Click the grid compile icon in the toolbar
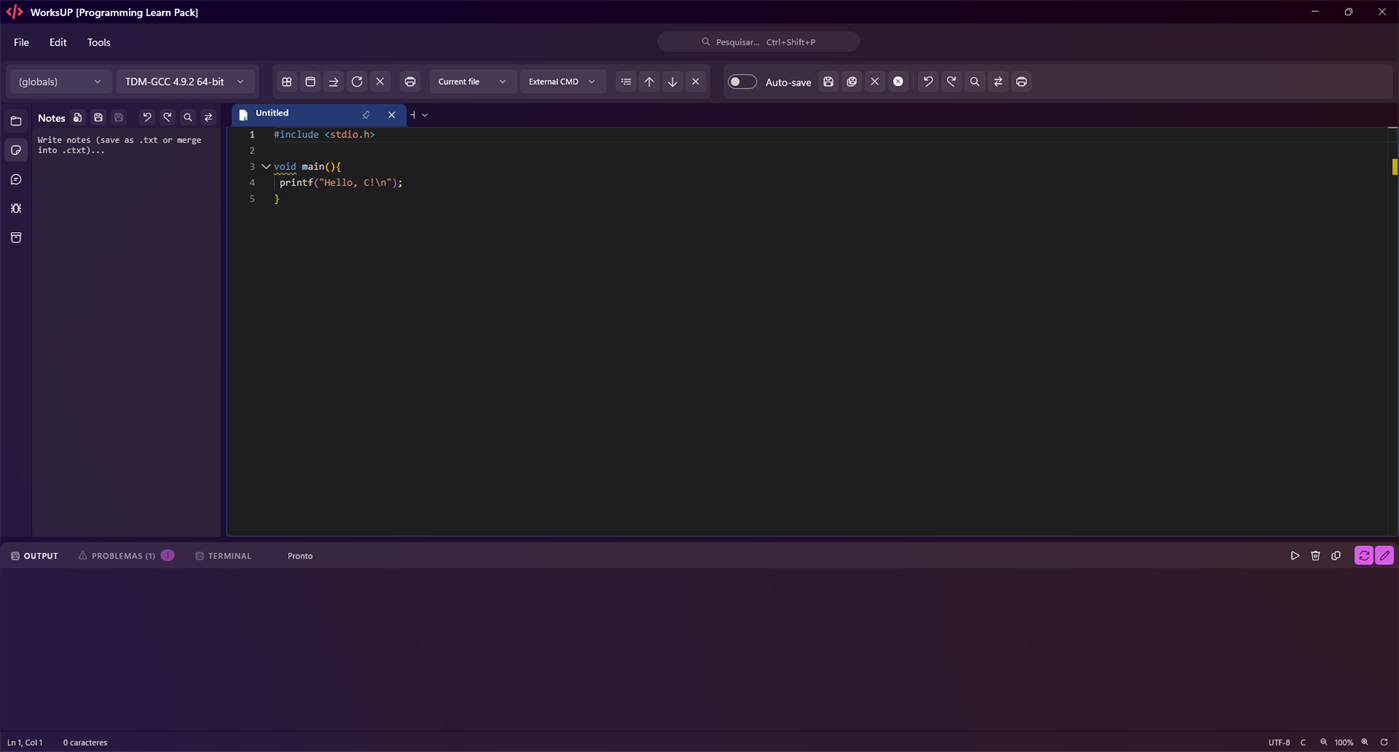 tap(287, 82)
